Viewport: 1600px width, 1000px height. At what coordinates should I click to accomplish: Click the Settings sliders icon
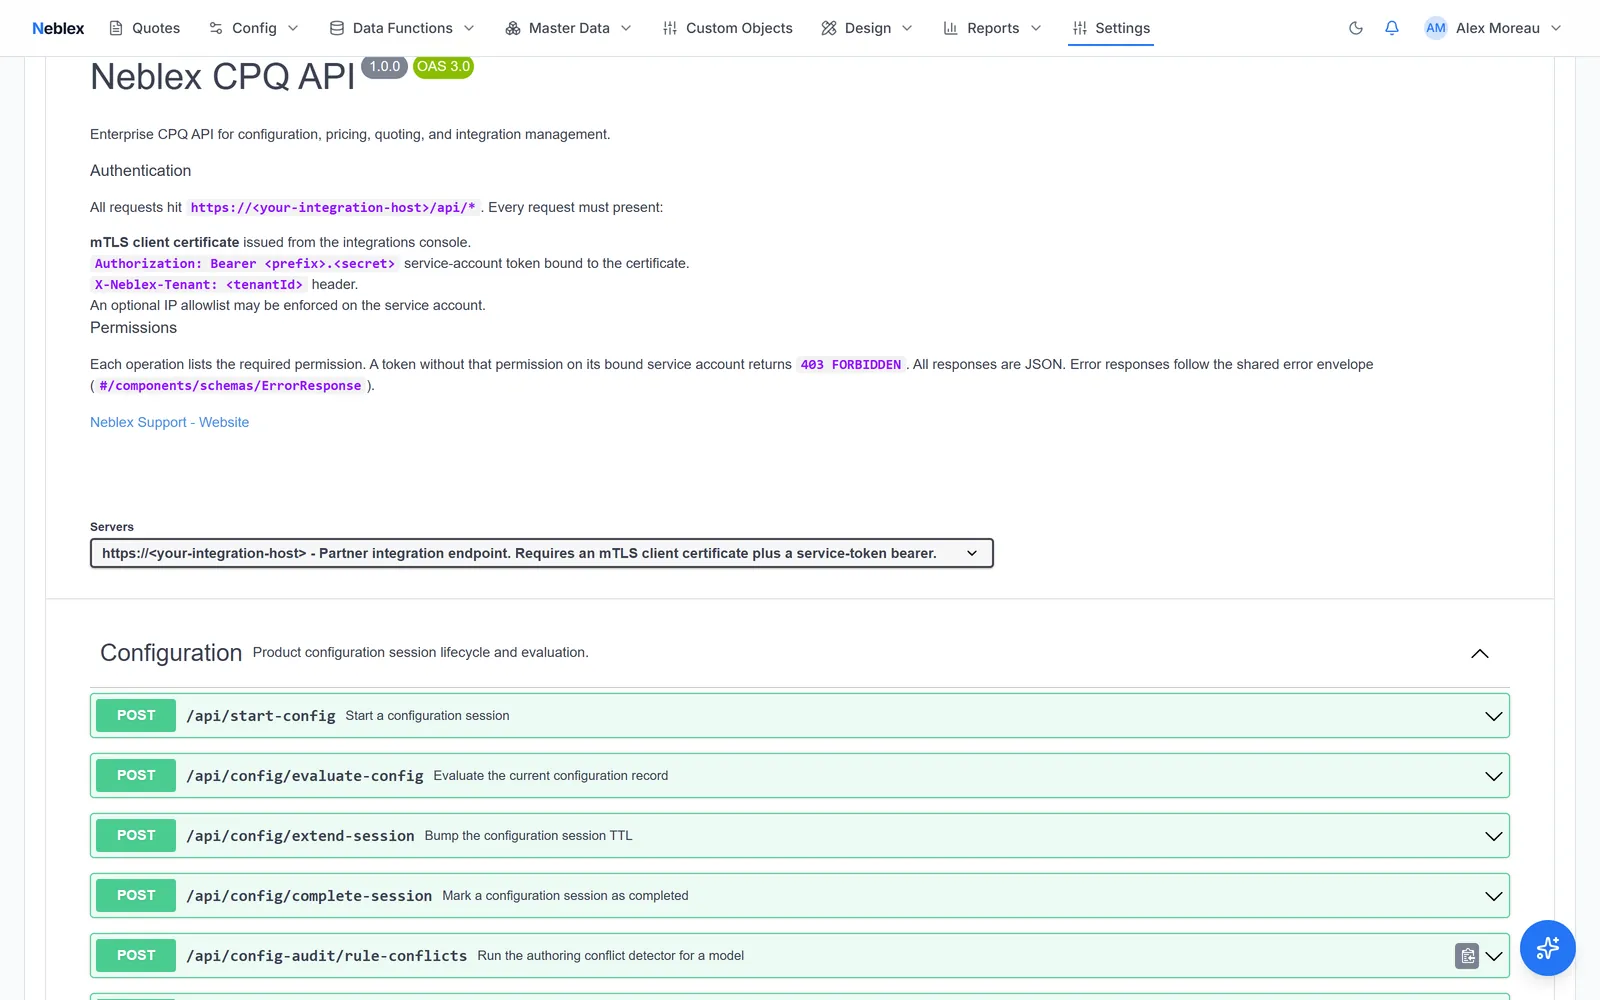coord(1080,28)
